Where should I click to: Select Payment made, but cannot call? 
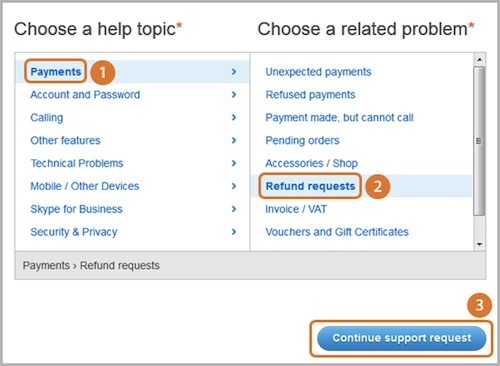pyautogui.click(x=339, y=117)
